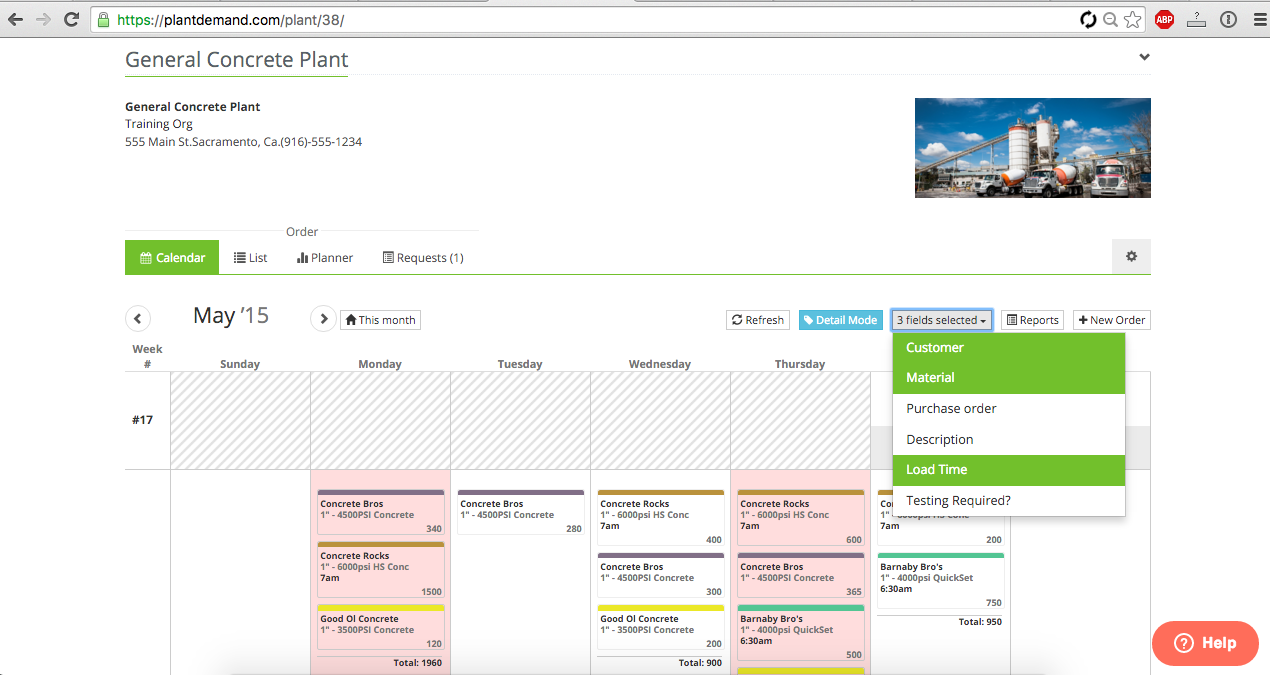The height and width of the screenshot is (675, 1270).
Task: Click the New Order button
Action: click(1111, 320)
